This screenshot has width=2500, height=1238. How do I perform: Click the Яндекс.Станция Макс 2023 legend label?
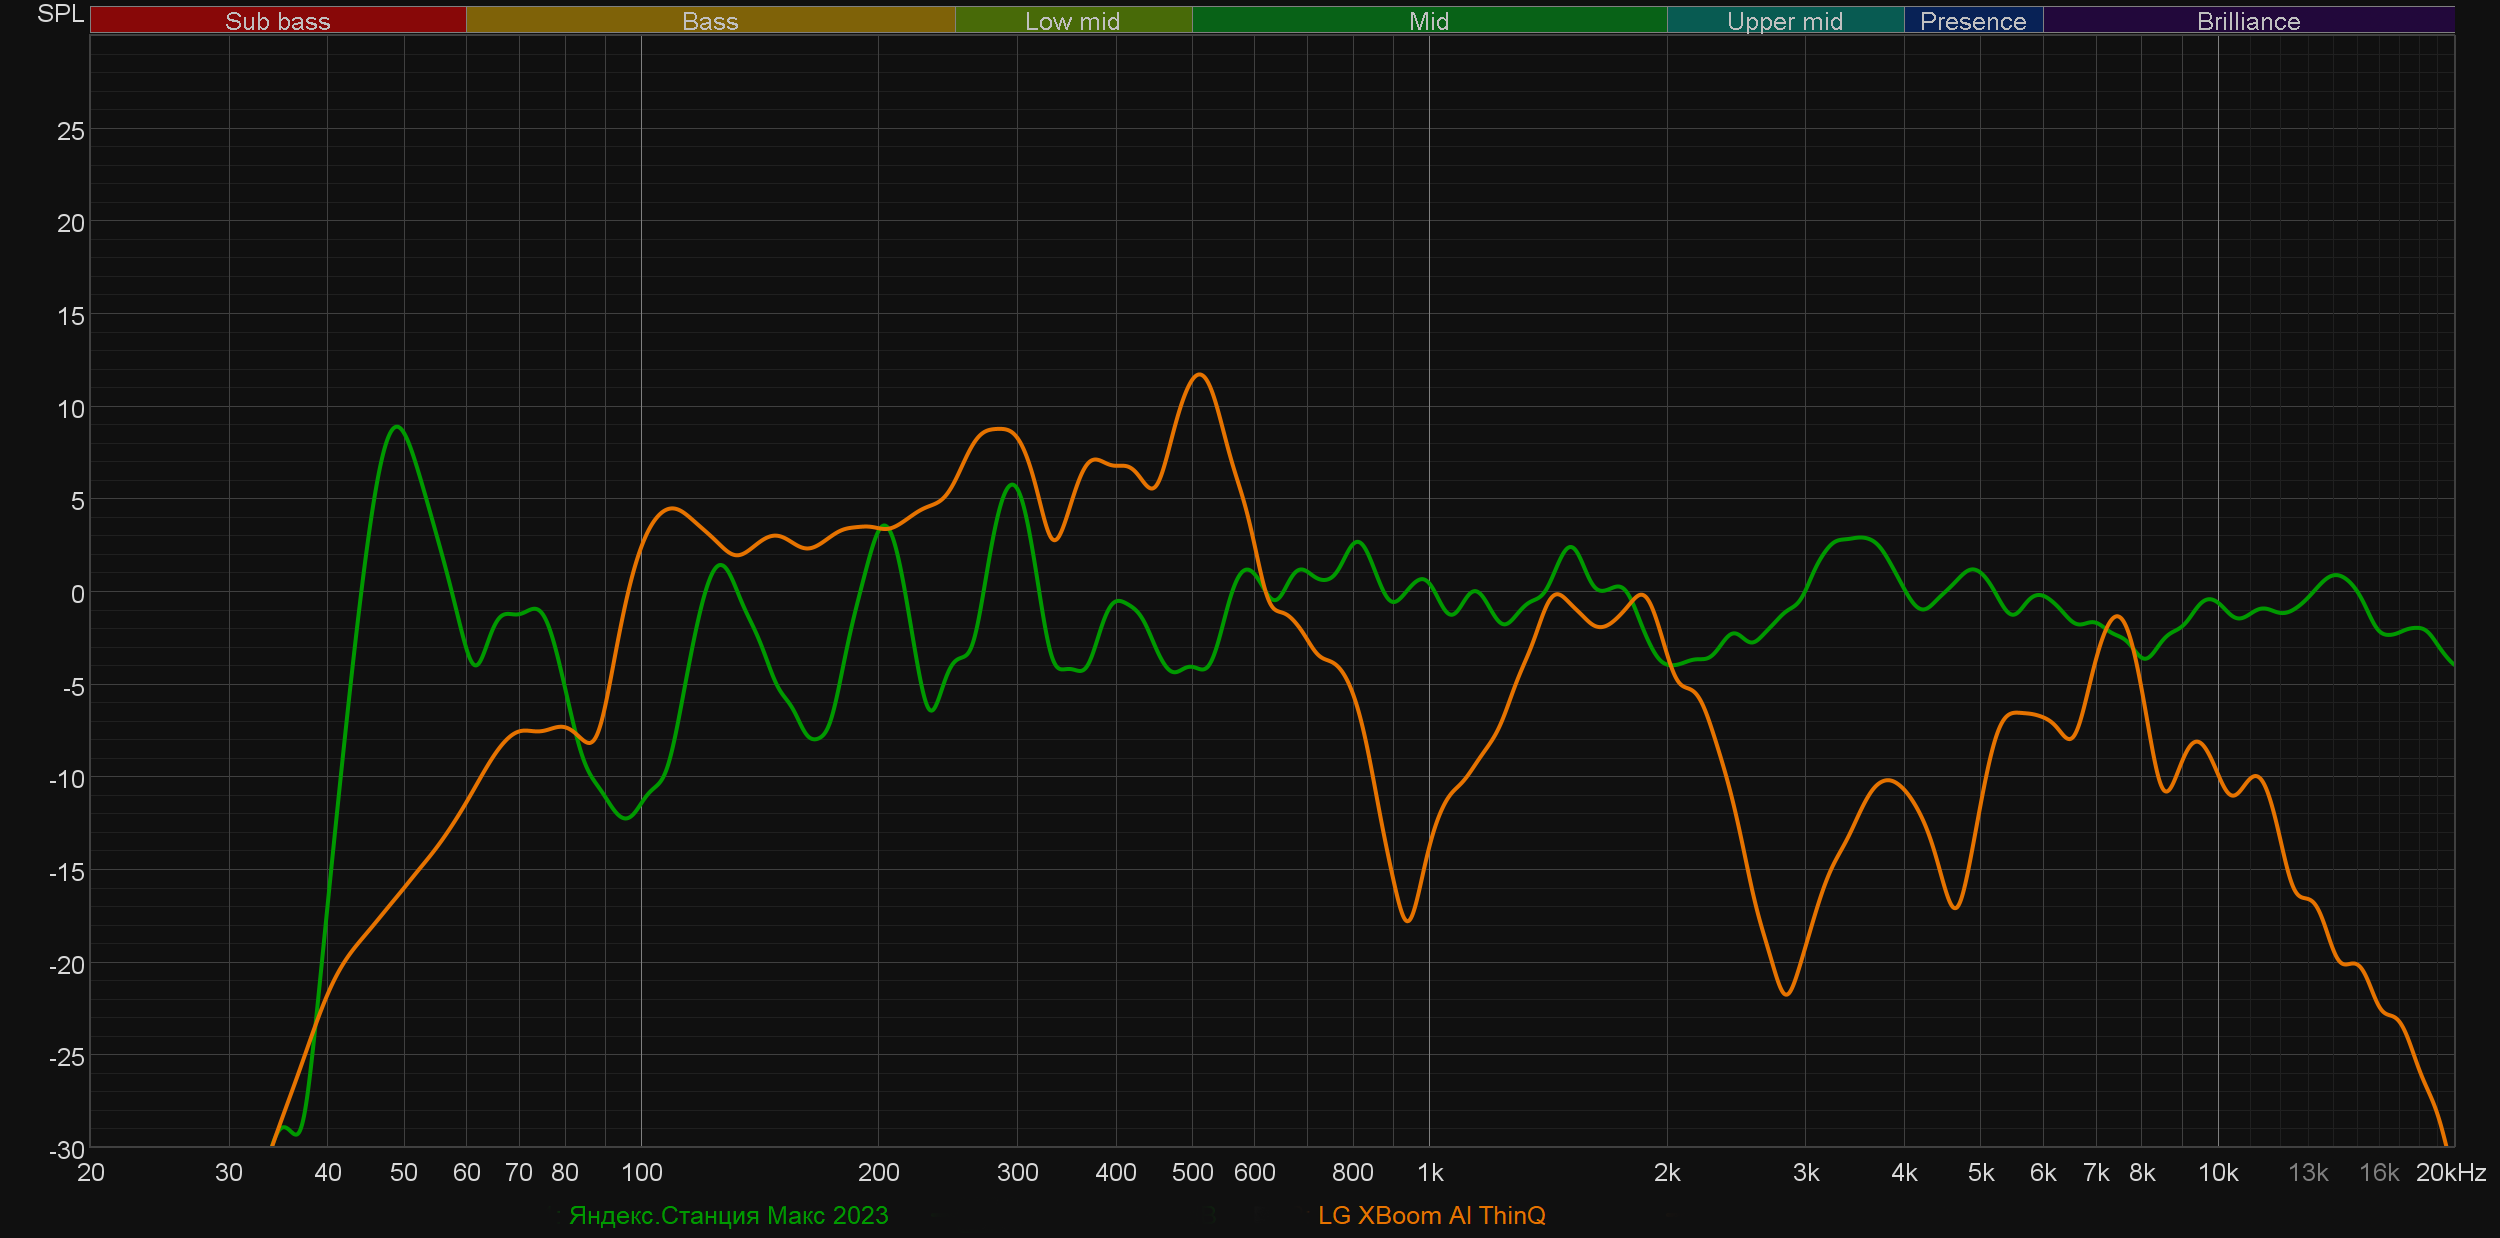click(728, 1215)
